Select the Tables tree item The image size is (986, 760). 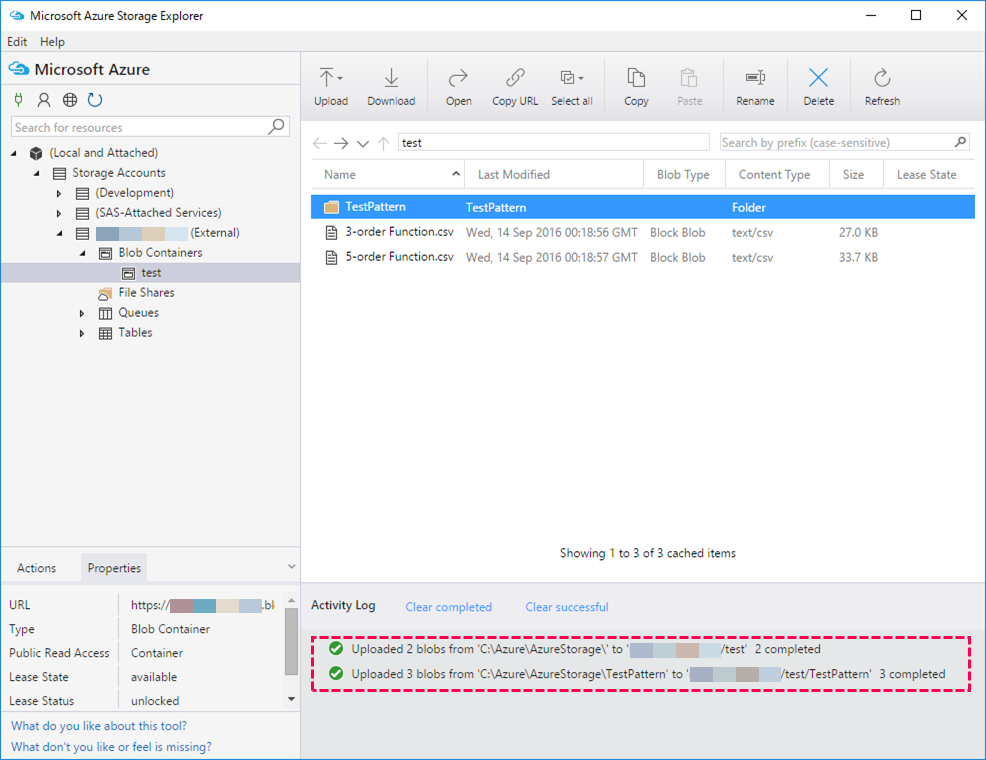coord(135,333)
